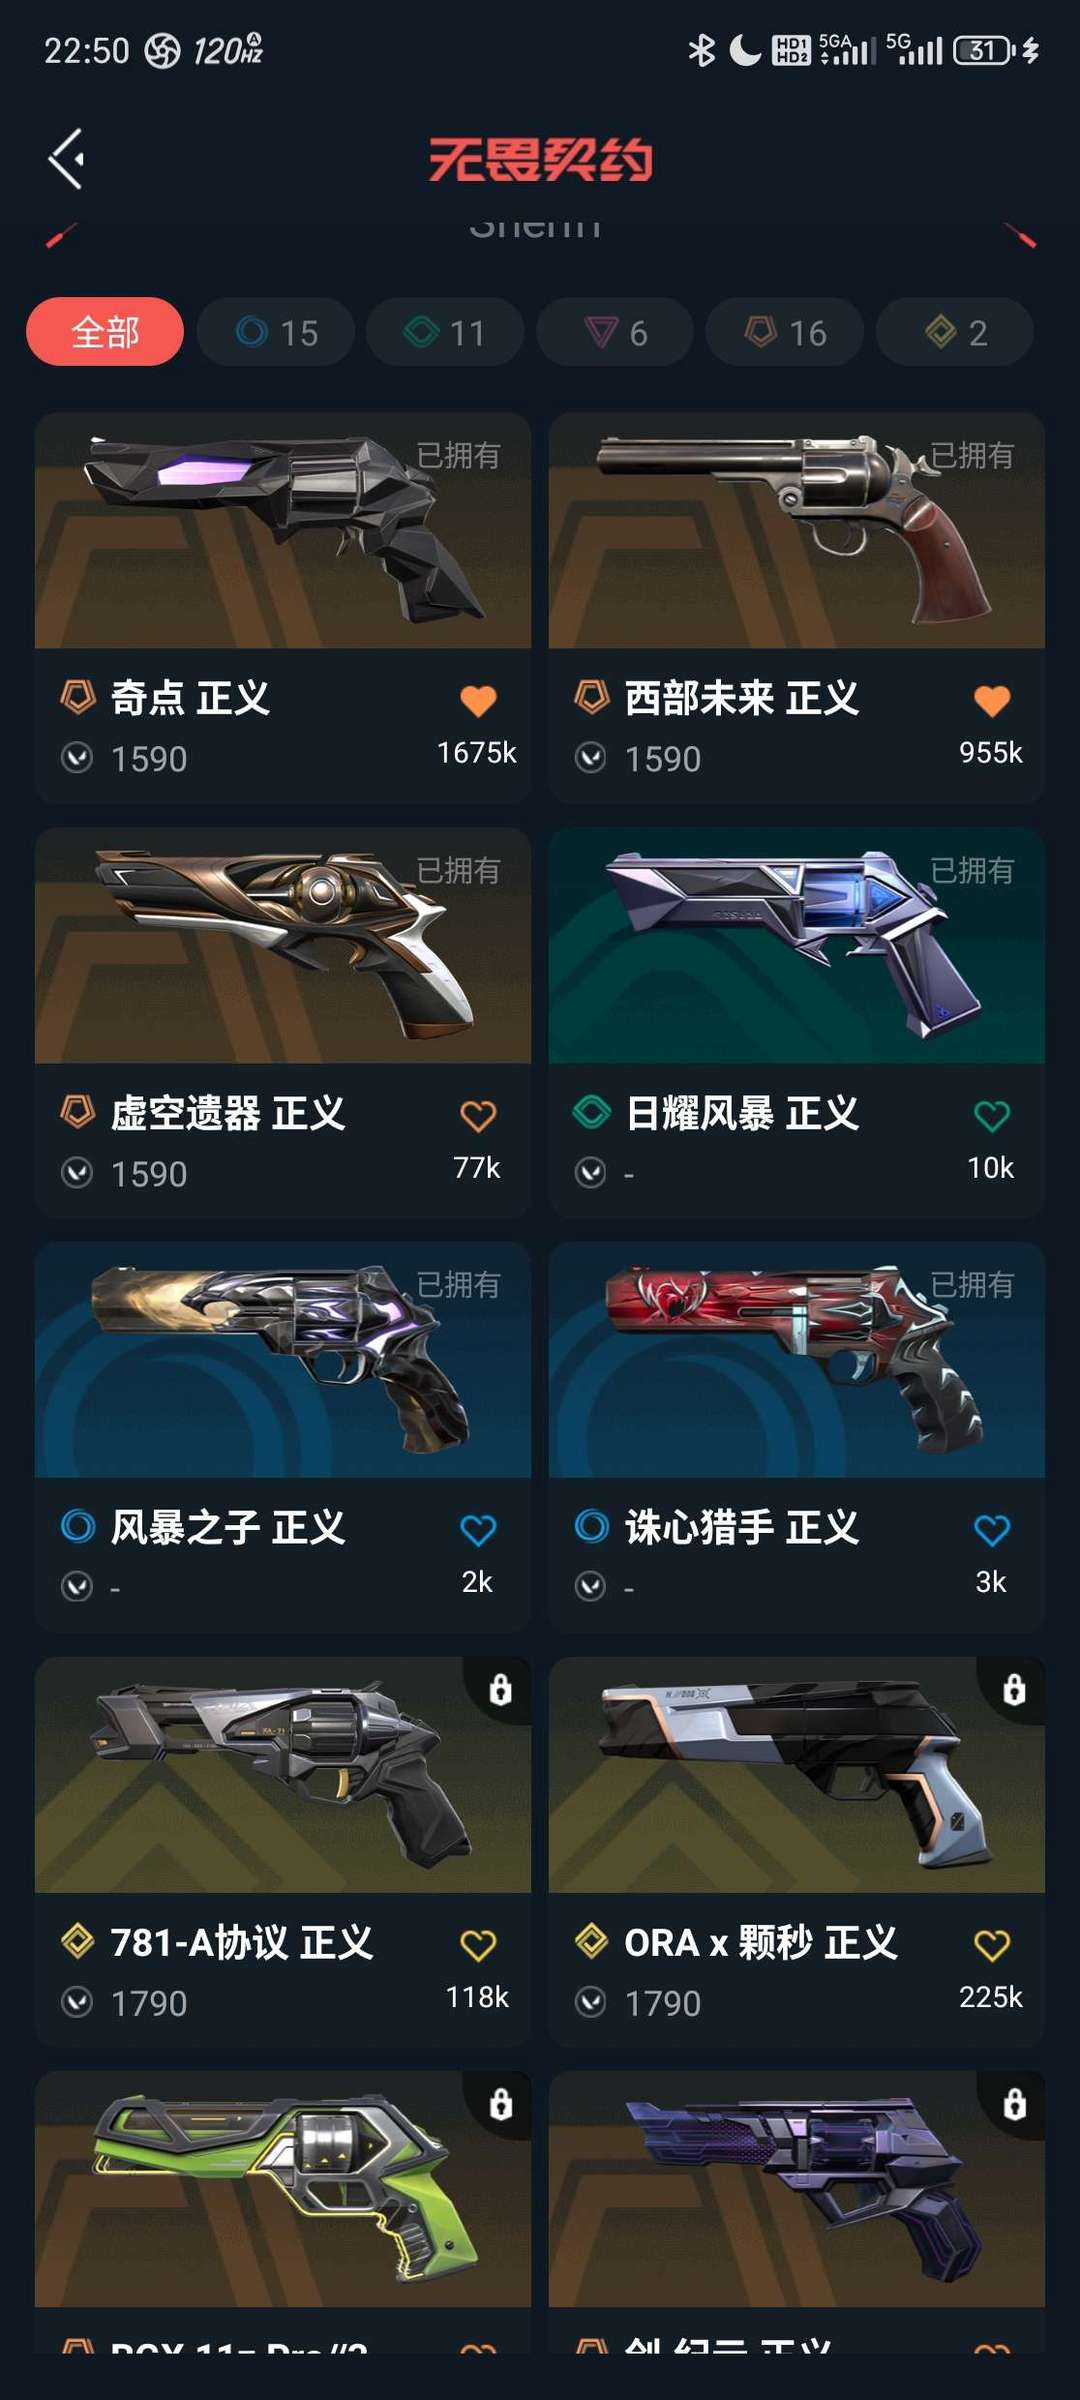Tap the lock icon on ORA x 颗秒 card

tap(1014, 1689)
